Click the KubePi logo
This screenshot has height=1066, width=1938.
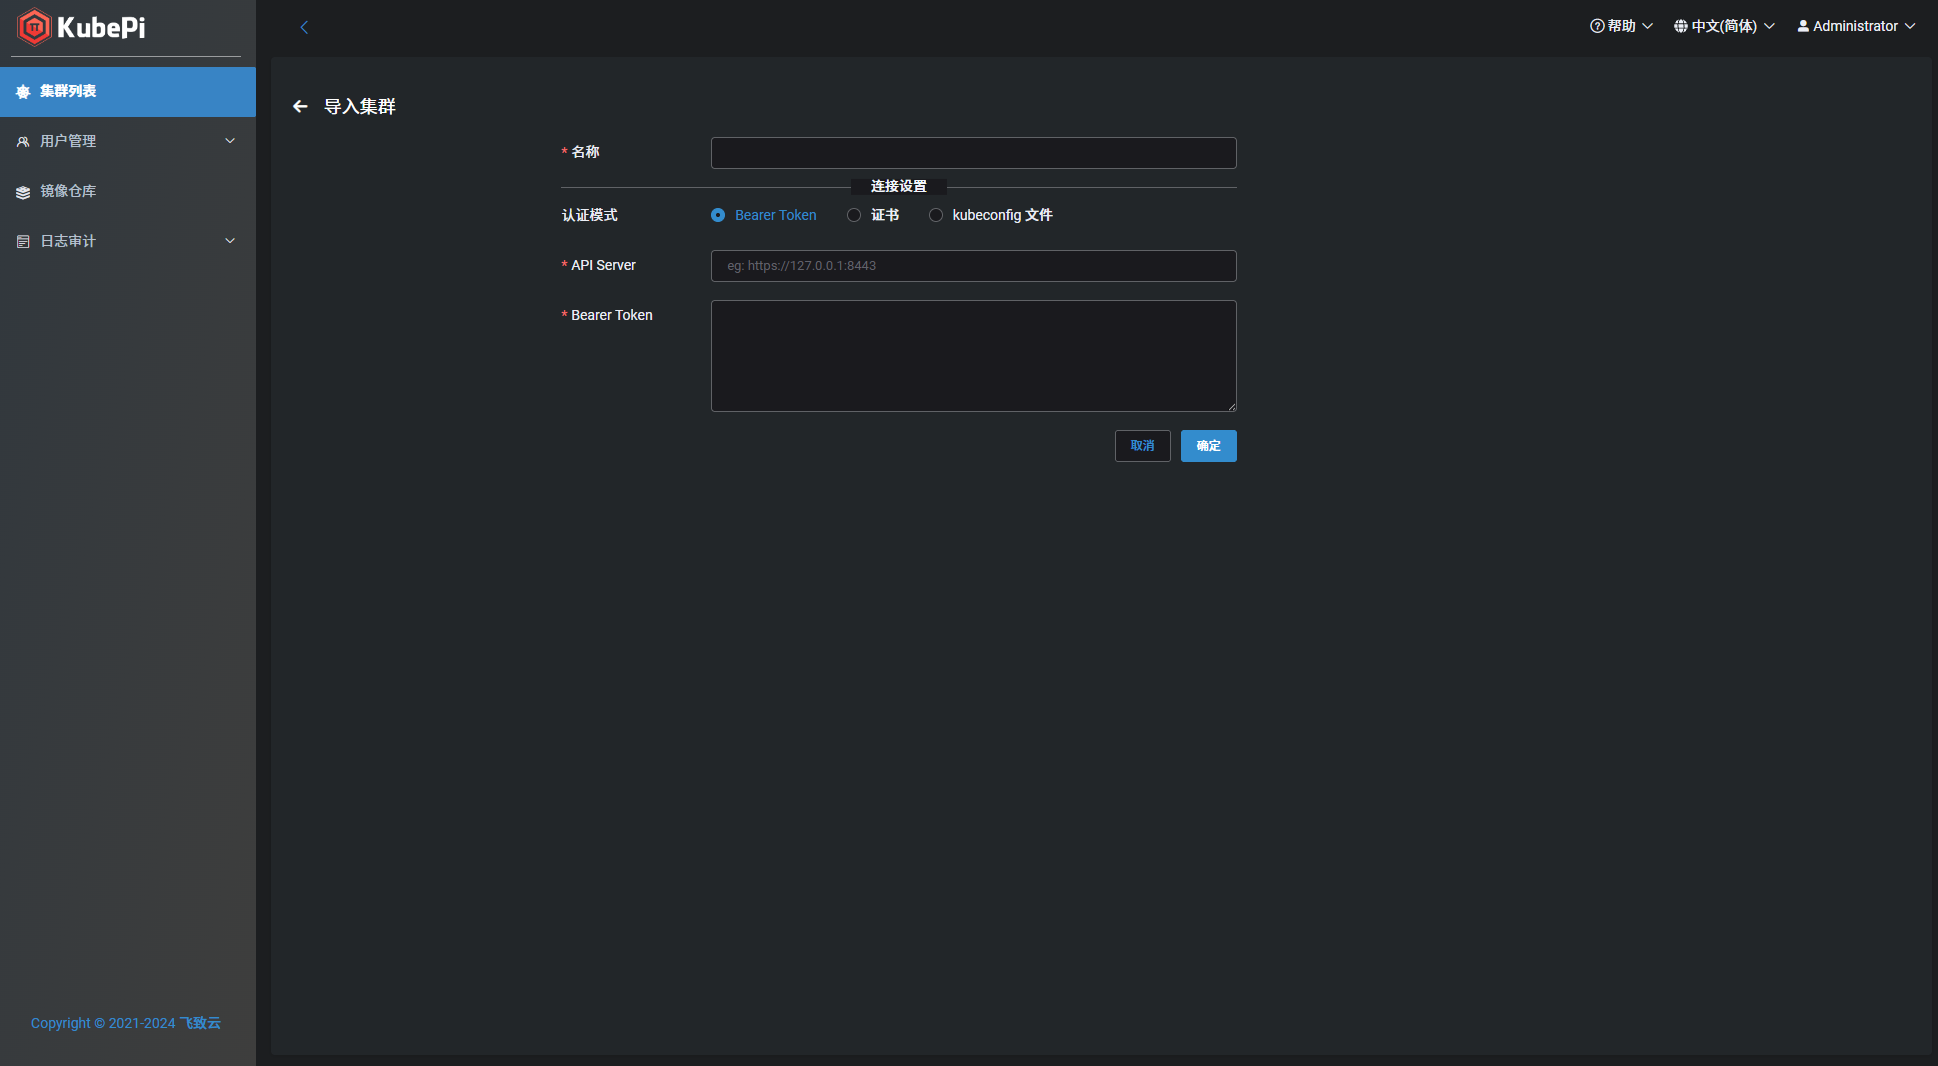[x=82, y=27]
